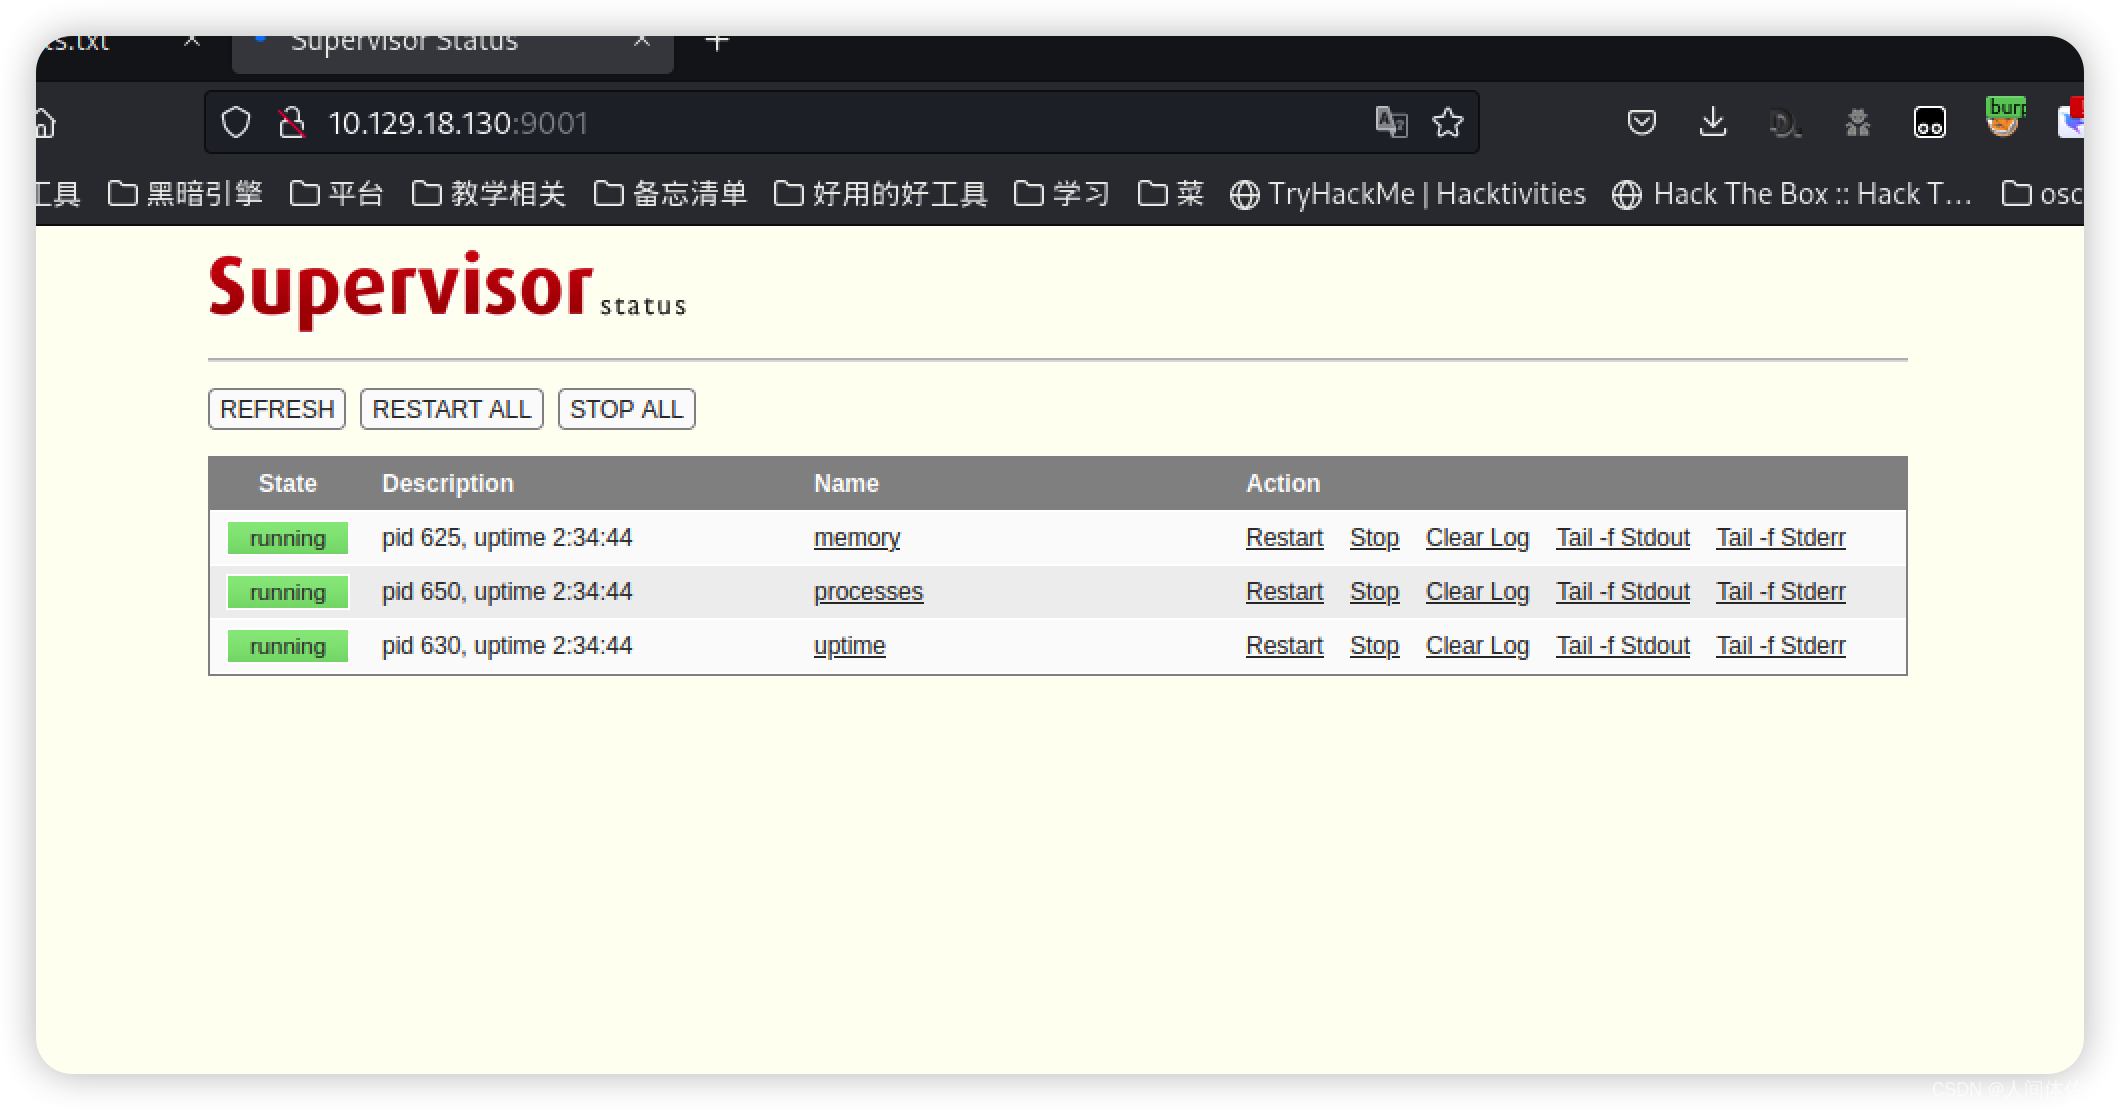The height and width of the screenshot is (1110, 2120).
Task: Open the memory process detail page
Action: [855, 537]
